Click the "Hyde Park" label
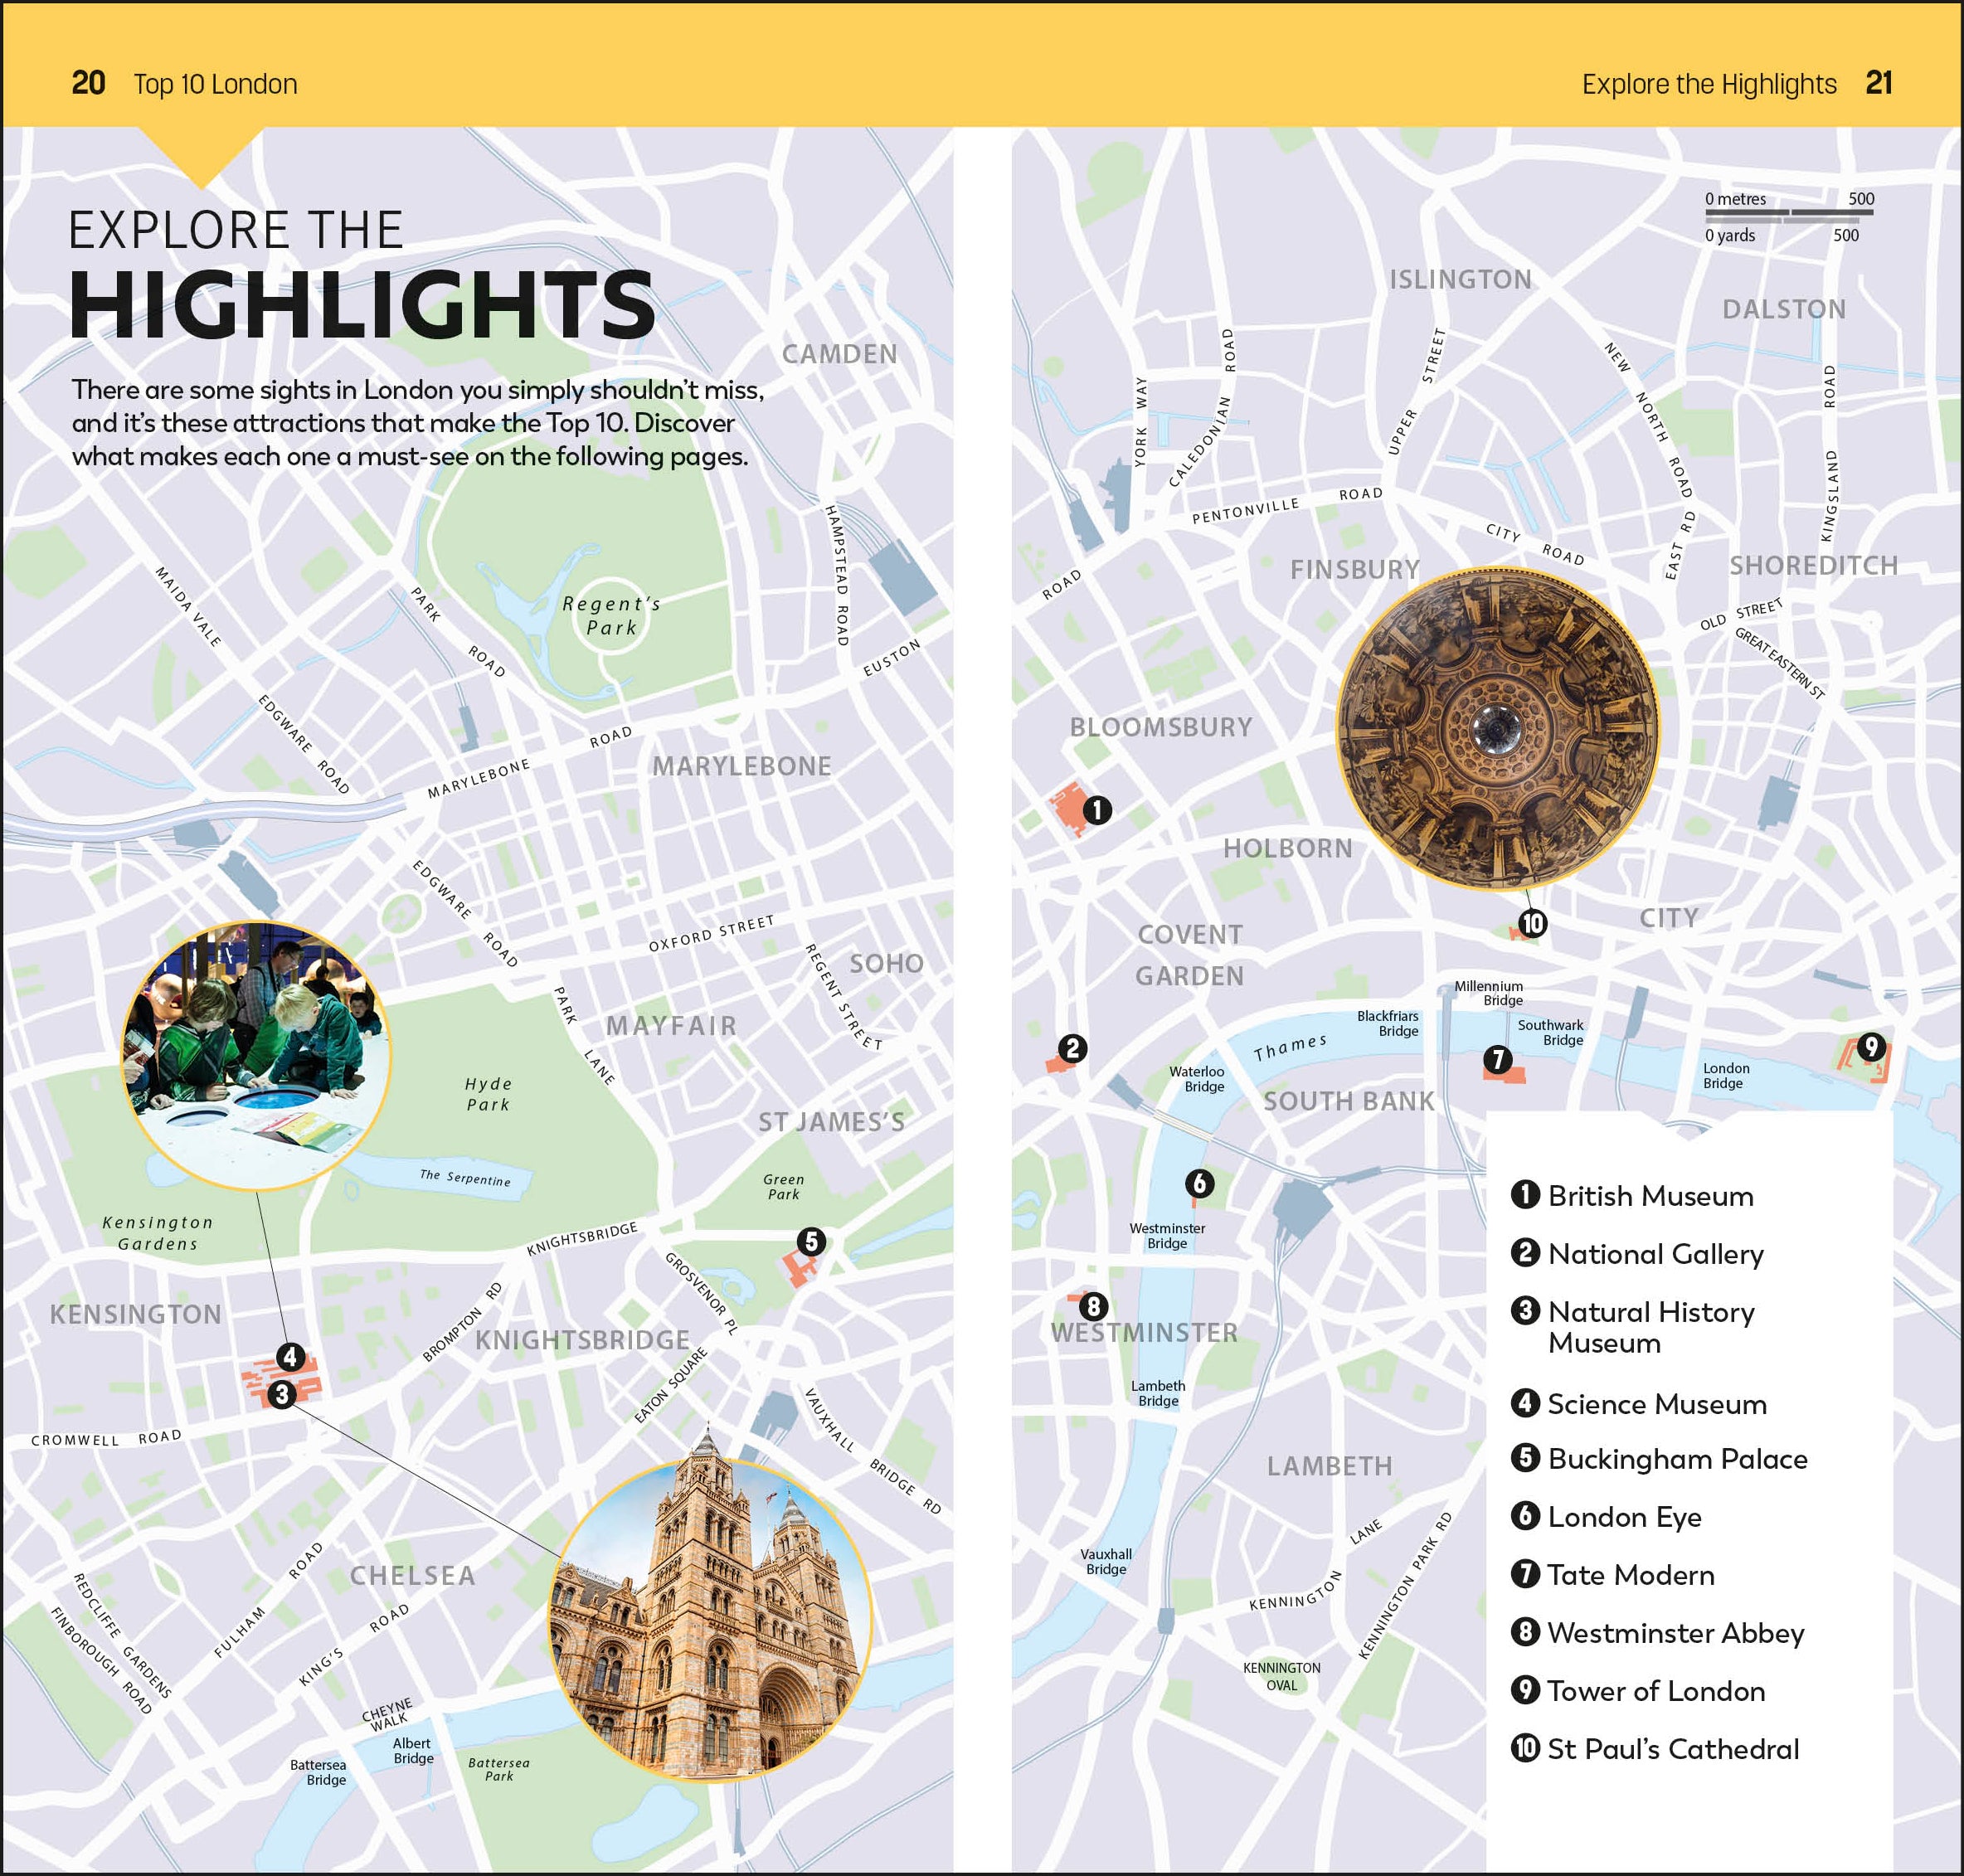 click(x=488, y=1094)
